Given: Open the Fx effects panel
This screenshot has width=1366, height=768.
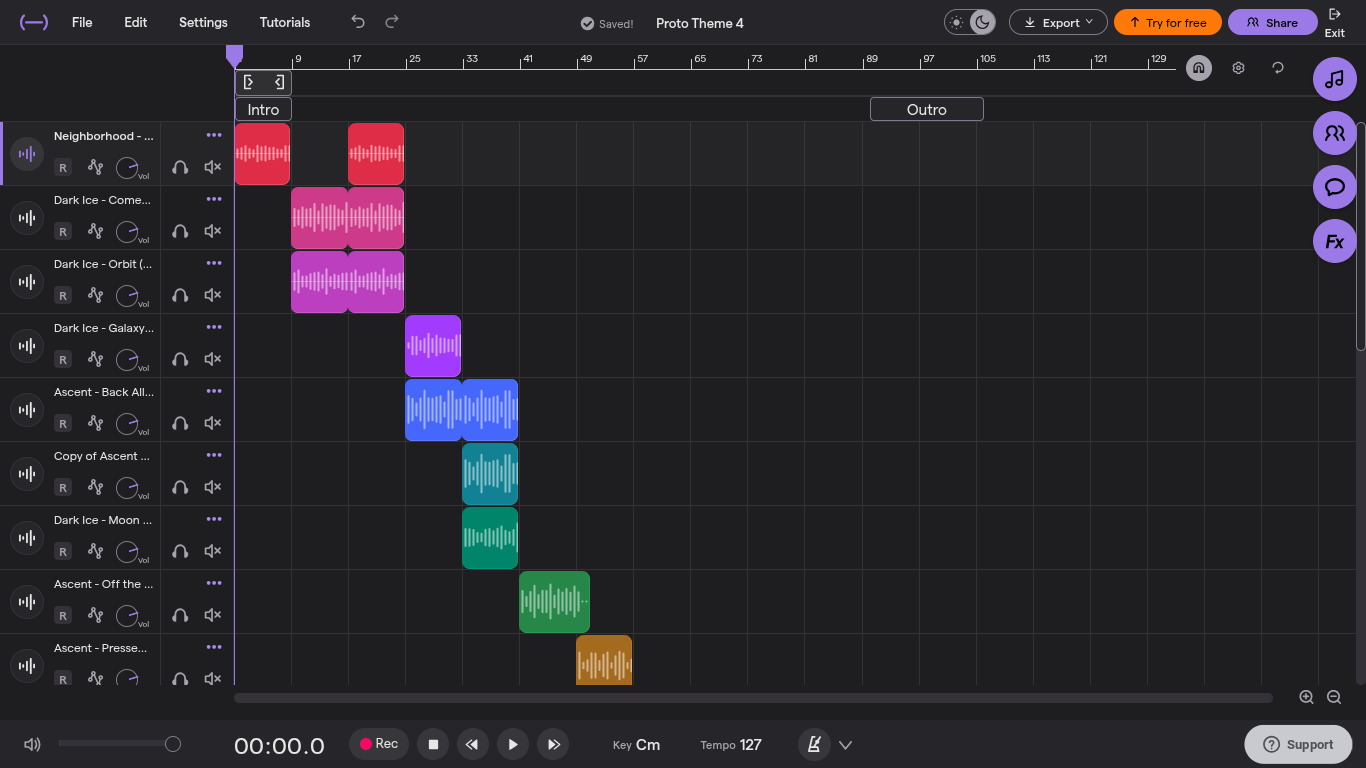Looking at the screenshot, I should tap(1334, 241).
